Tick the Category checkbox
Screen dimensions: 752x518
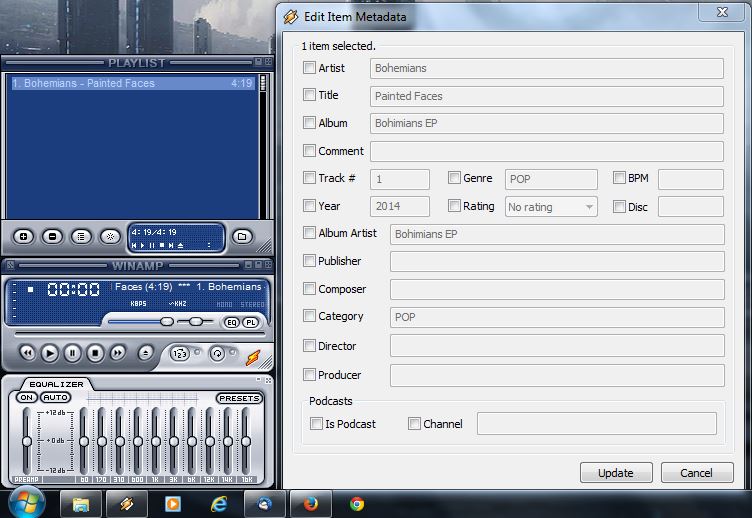tap(309, 316)
